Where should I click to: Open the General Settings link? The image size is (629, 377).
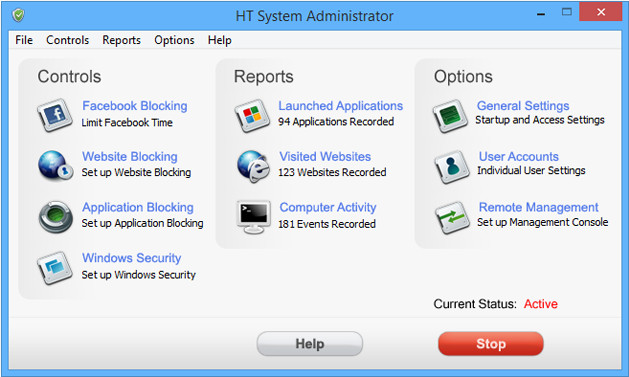click(523, 106)
